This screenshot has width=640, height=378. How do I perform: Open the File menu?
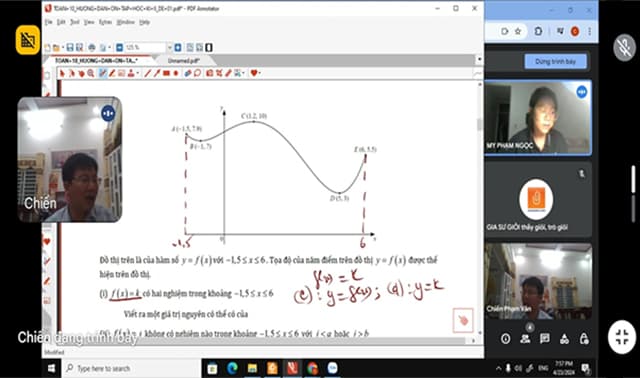49,22
